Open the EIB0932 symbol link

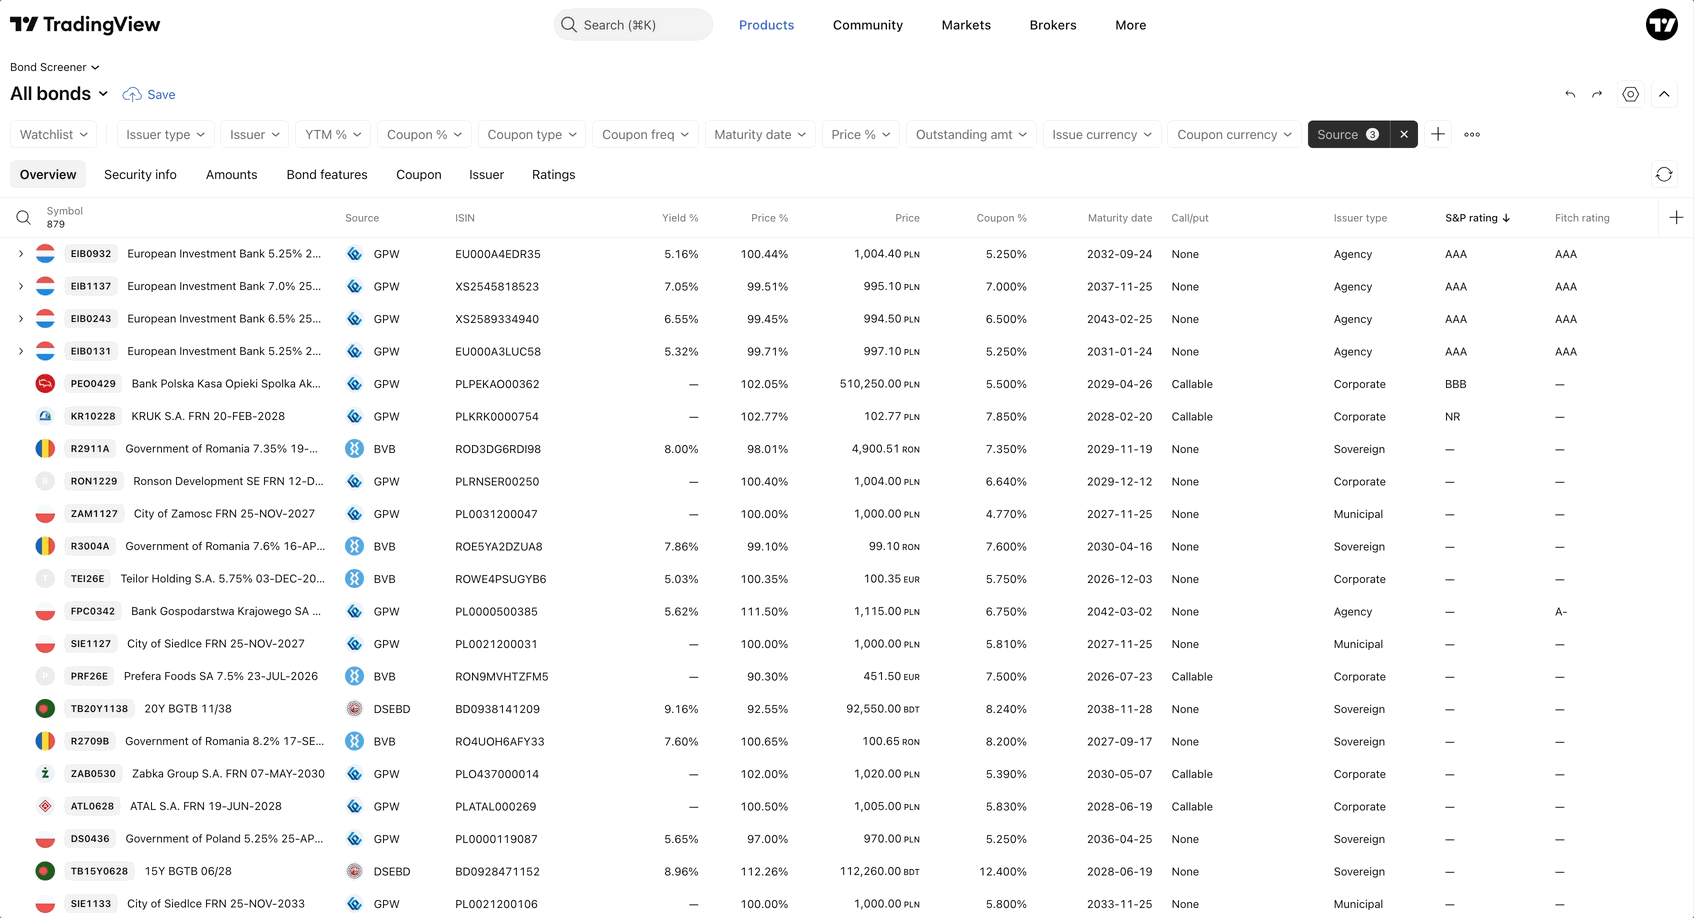point(90,254)
